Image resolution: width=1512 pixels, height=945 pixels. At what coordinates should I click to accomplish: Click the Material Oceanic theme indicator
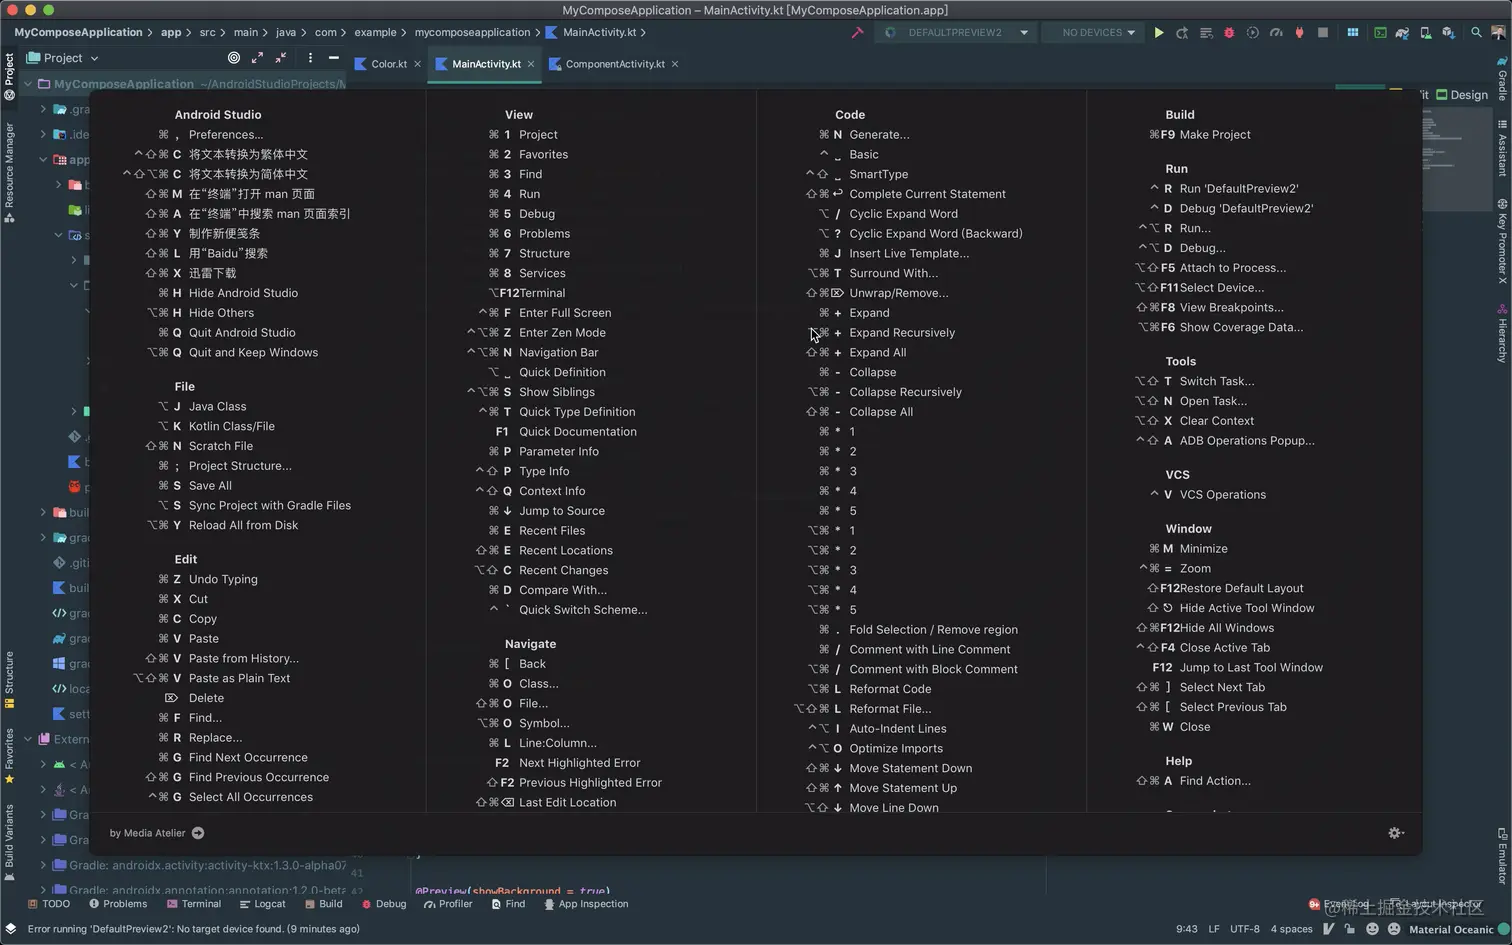click(1450, 929)
